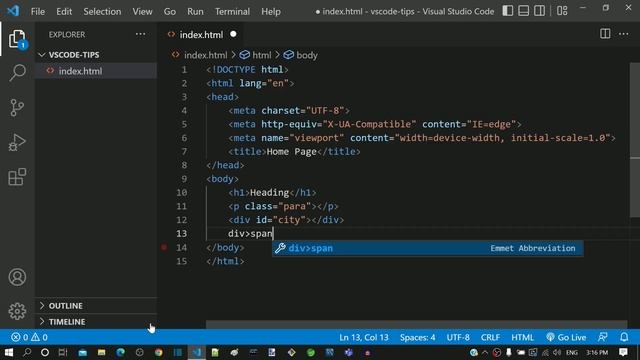This screenshot has height=360, width=640.
Task: Click the horizontal scrollbar of the editor
Action: [x=416, y=324]
